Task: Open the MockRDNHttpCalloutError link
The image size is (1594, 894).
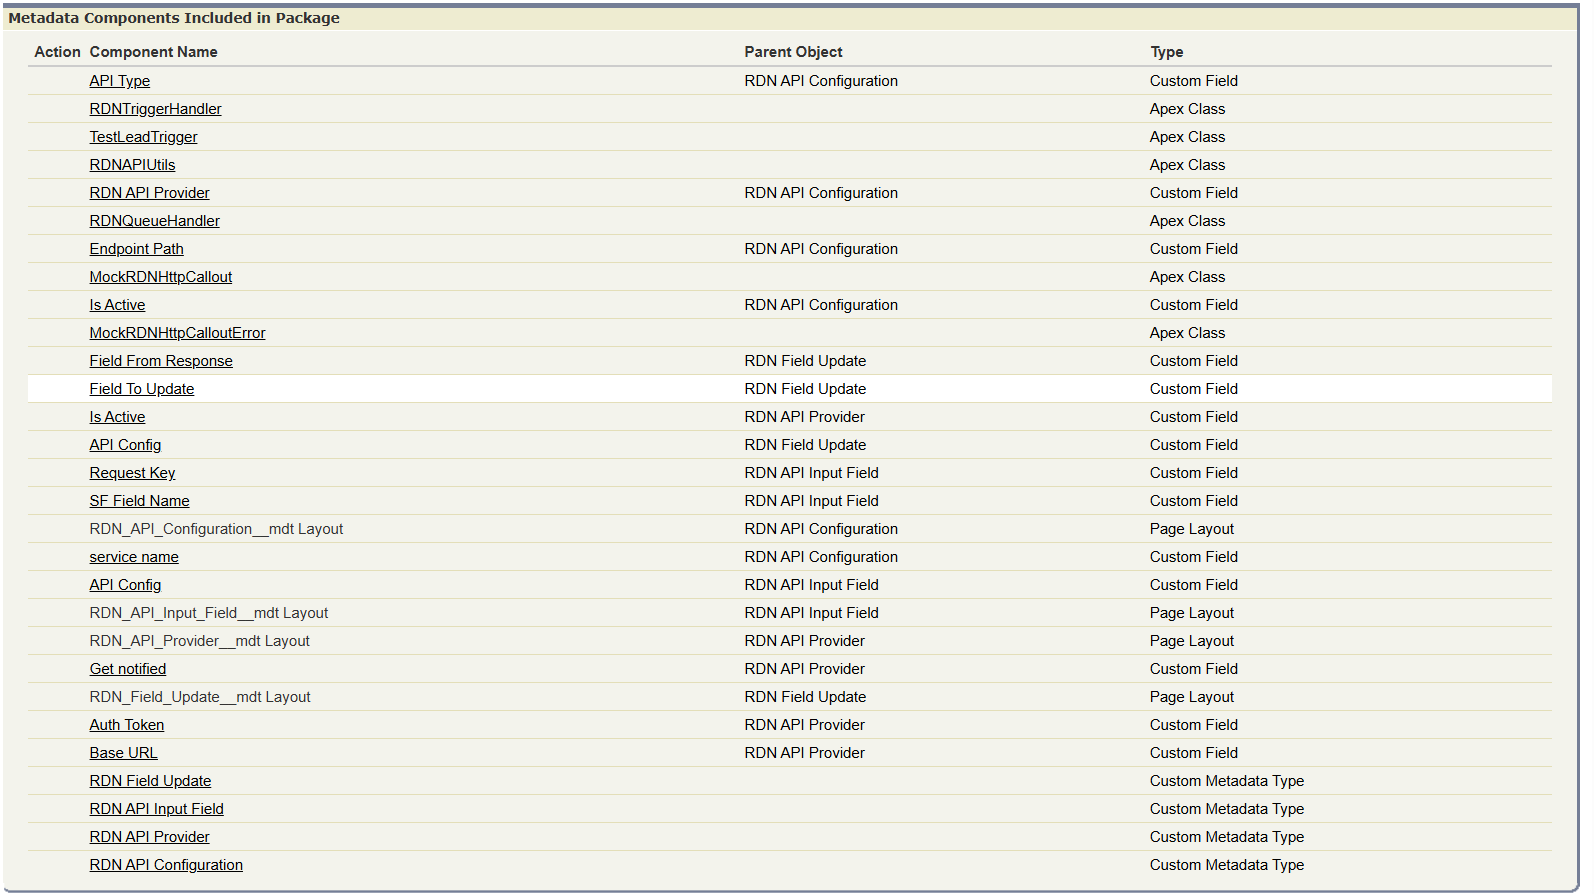Action: pyautogui.click(x=177, y=333)
